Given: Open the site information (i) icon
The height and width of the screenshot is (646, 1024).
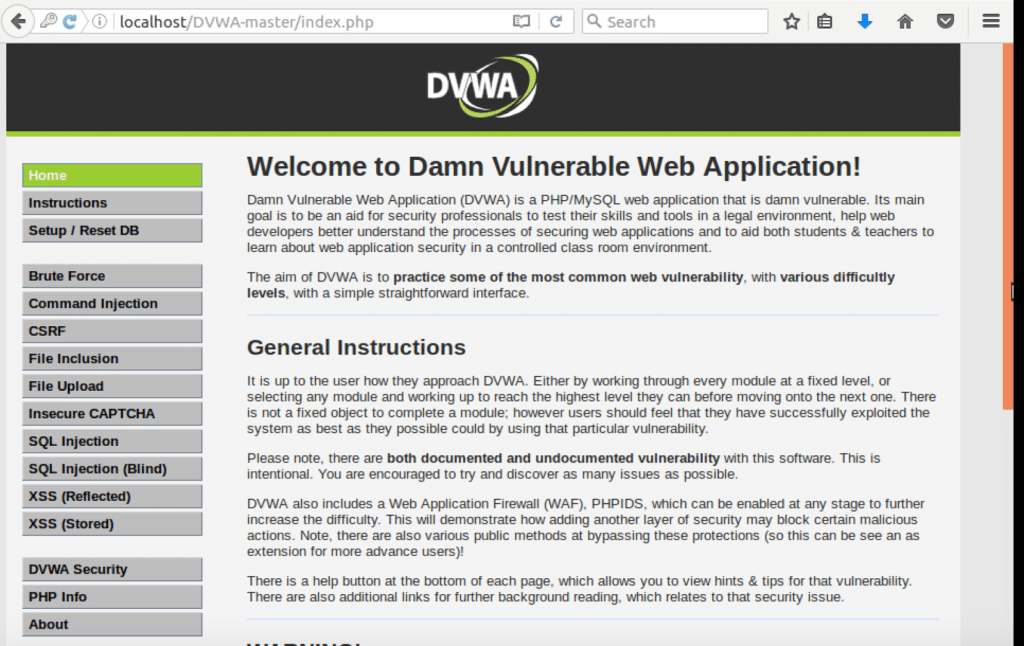Looking at the screenshot, I should tap(99, 22).
